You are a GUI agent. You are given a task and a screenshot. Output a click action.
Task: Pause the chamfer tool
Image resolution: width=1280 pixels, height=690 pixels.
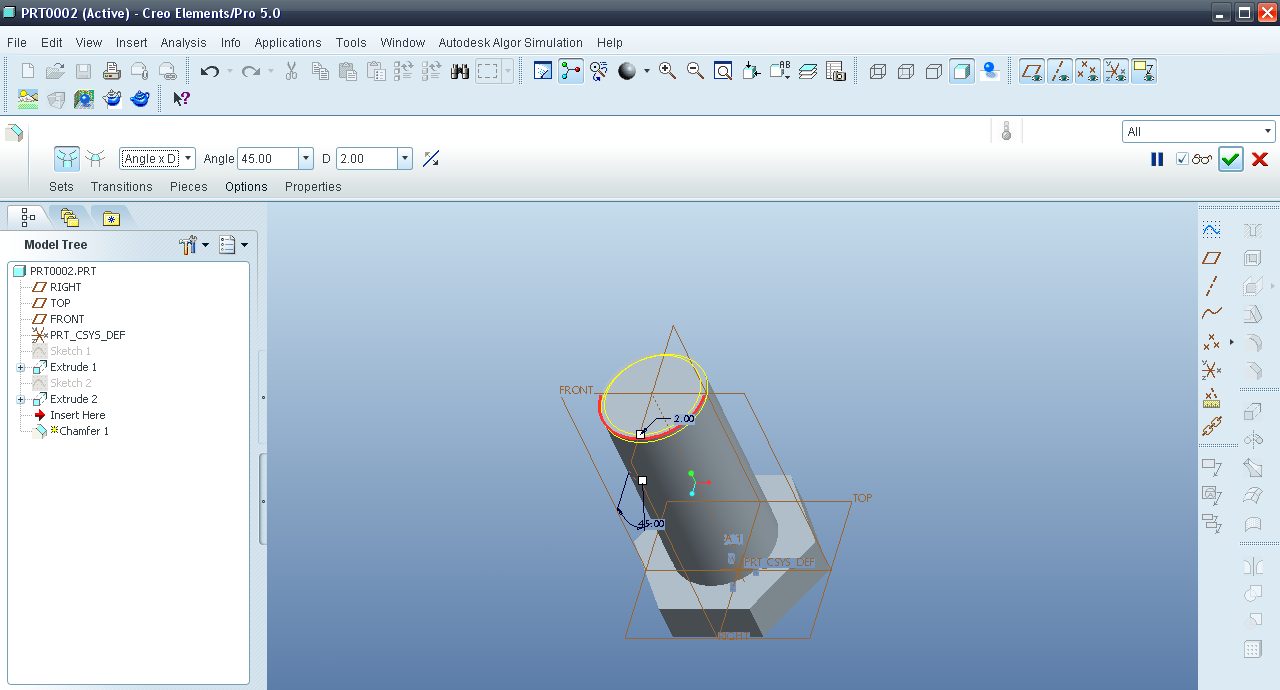click(1157, 159)
